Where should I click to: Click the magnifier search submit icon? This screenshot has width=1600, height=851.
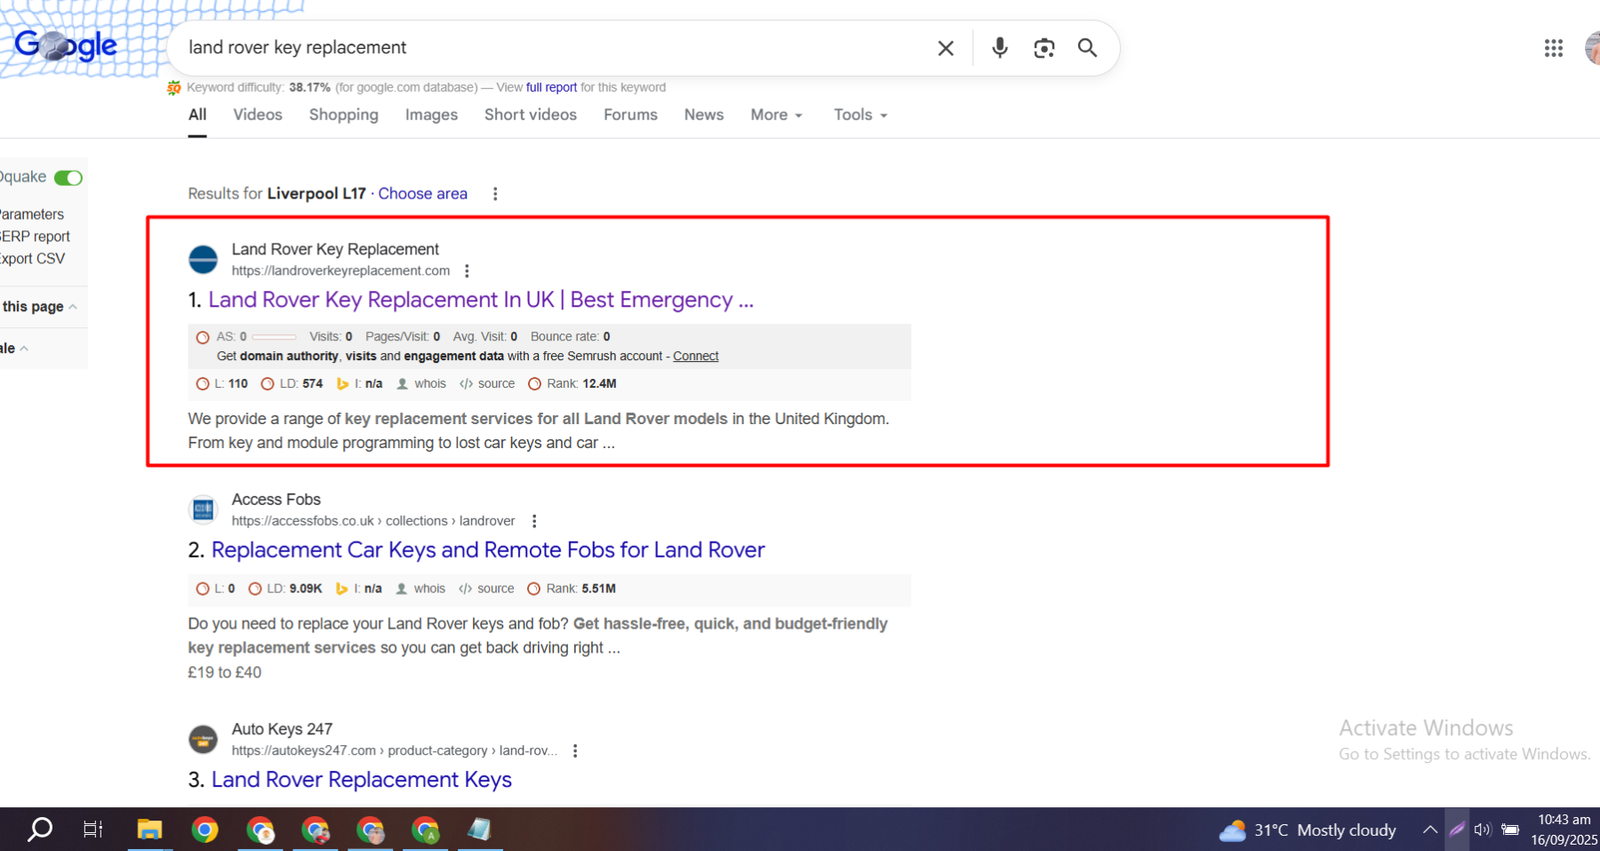pyautogui.click(x=1087, y=48)
